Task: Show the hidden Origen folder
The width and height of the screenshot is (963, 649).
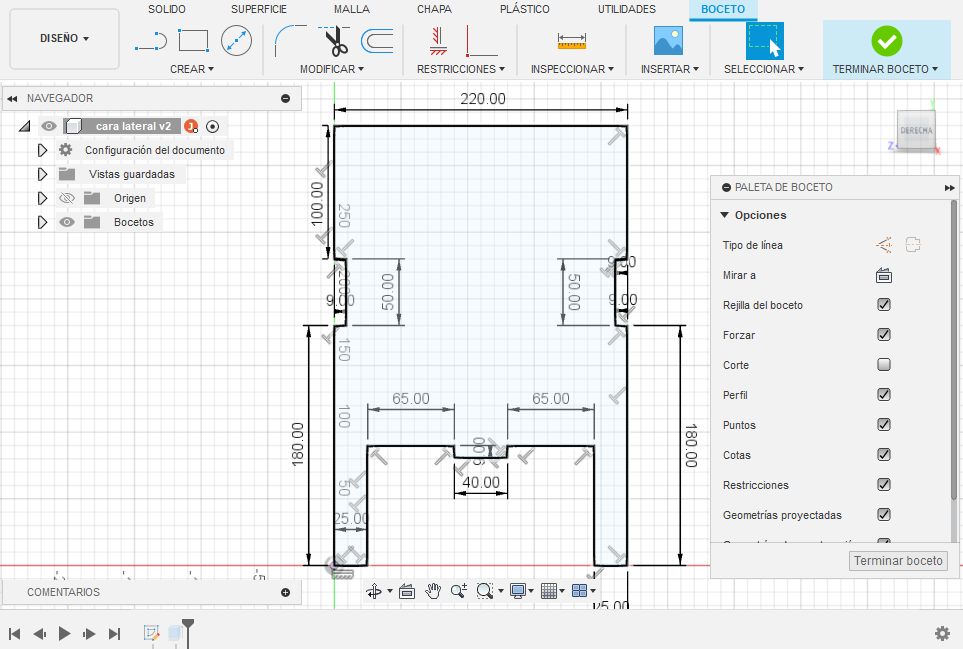Action: tap(67, 198)
